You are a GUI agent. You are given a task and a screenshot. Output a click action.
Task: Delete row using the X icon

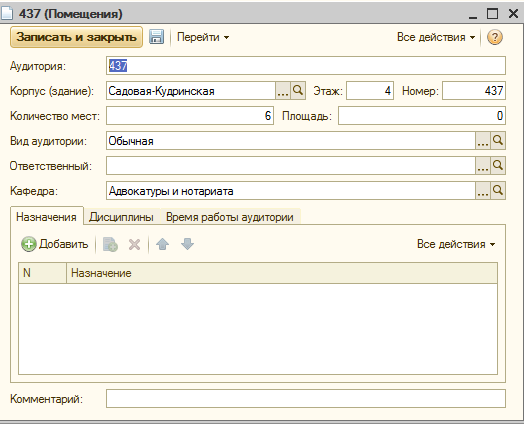(134, 244)
